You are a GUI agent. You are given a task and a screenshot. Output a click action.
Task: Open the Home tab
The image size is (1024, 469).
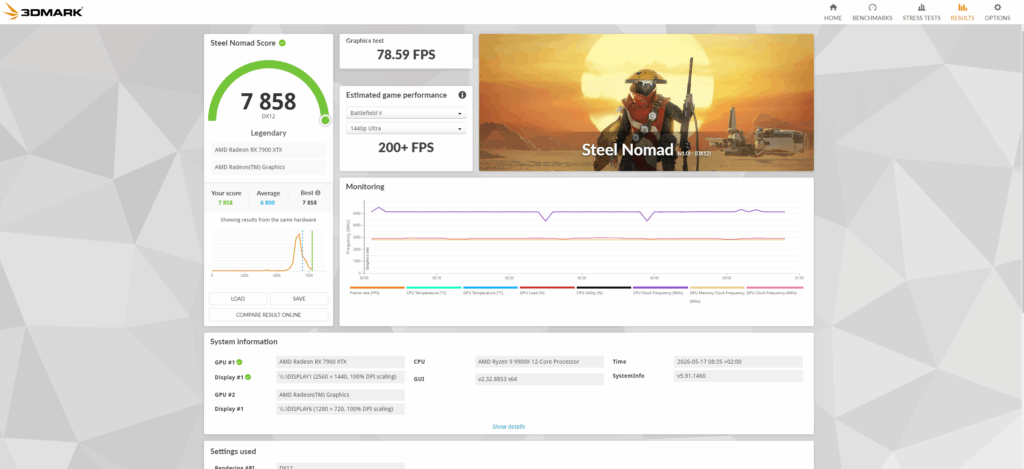pos(833,12)
